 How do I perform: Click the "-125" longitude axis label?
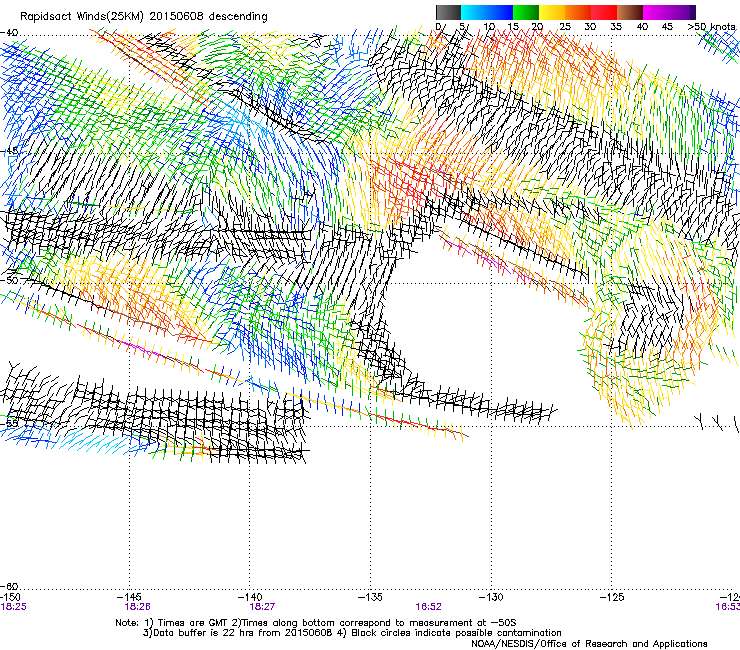tap(612, 598)
